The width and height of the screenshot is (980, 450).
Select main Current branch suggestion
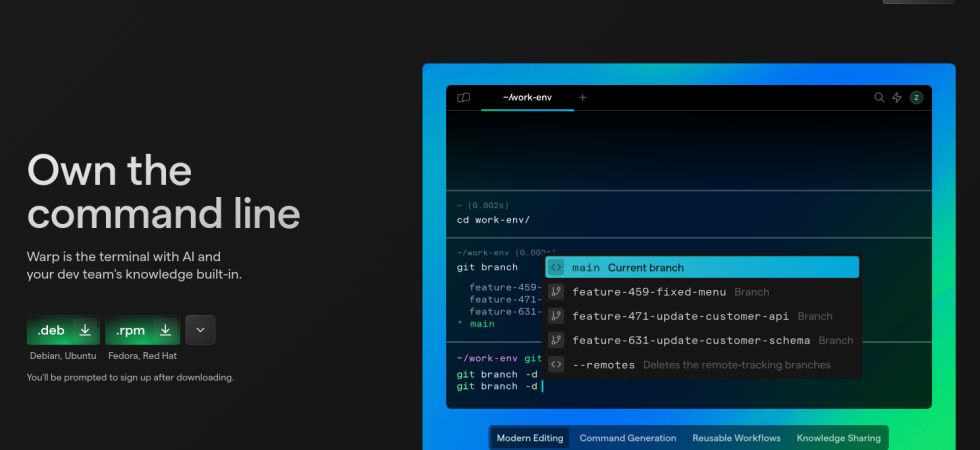coord(702,268)
